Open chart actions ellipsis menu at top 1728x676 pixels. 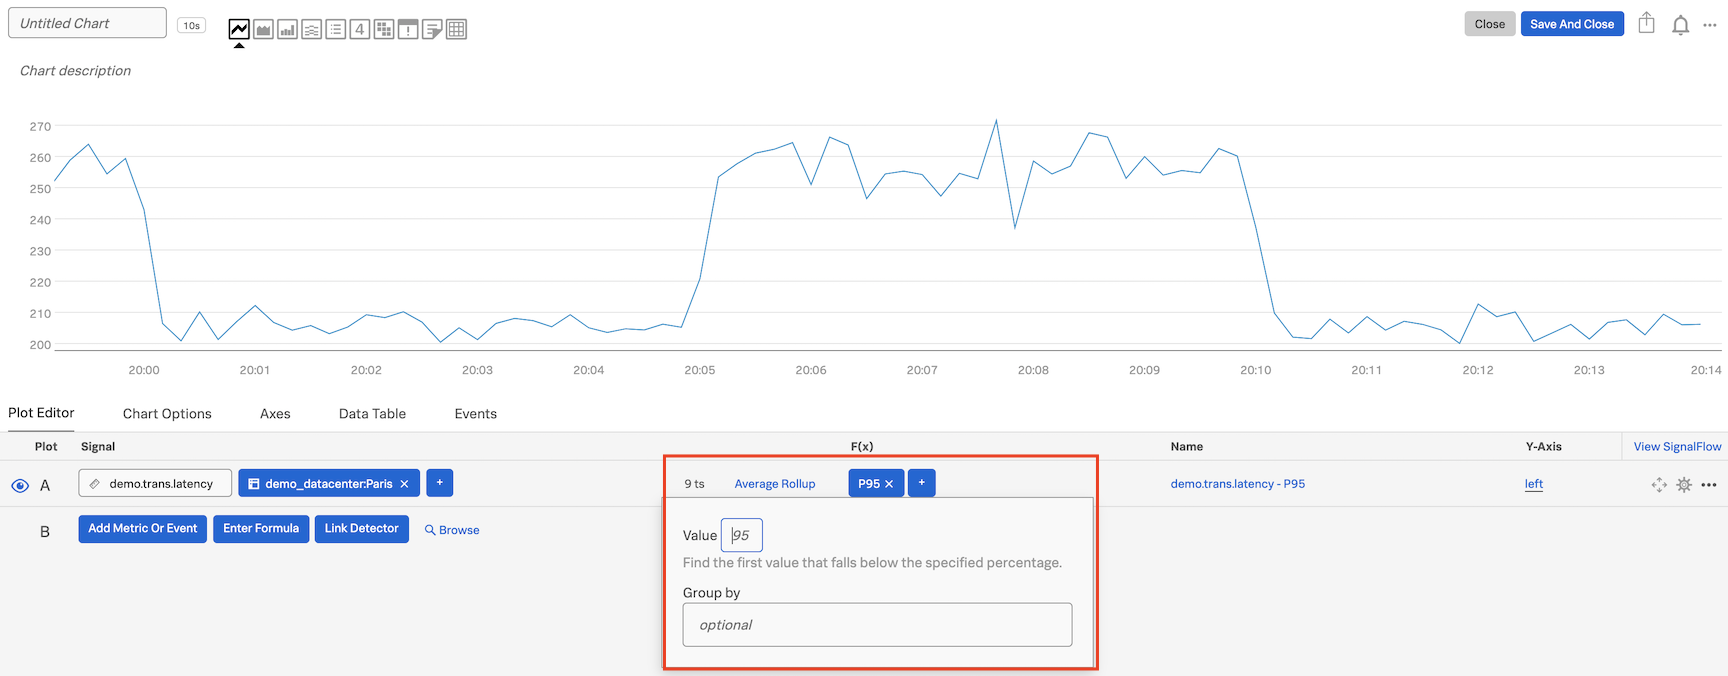(1710, 25)
